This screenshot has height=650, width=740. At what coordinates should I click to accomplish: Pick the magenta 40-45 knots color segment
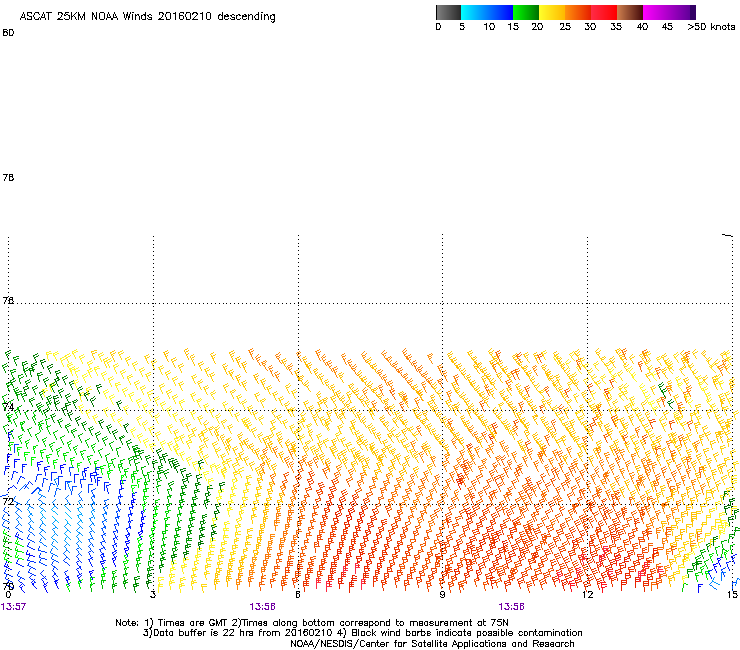coord(656,12)
